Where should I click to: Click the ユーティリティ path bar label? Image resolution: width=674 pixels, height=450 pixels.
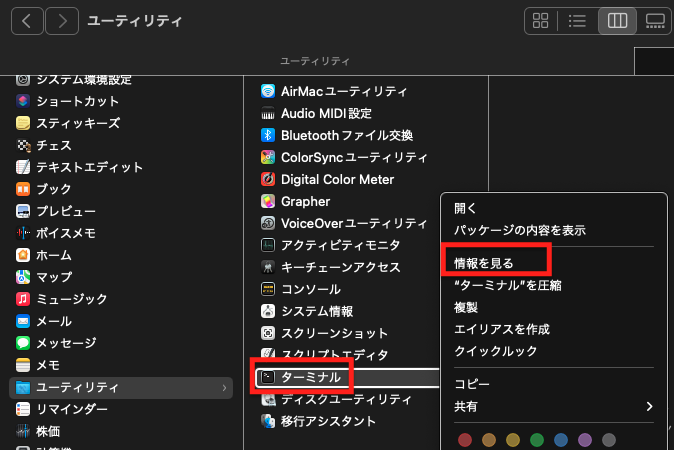pos(315,61)
